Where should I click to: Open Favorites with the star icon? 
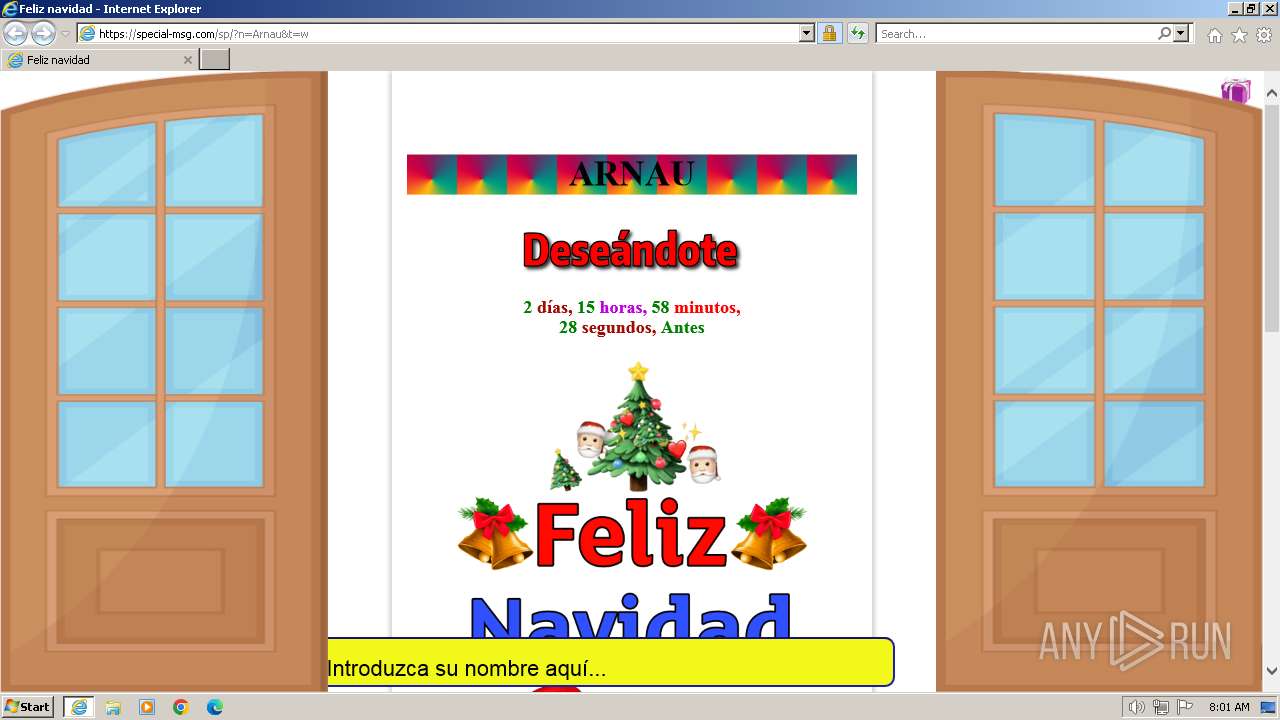1239,35
